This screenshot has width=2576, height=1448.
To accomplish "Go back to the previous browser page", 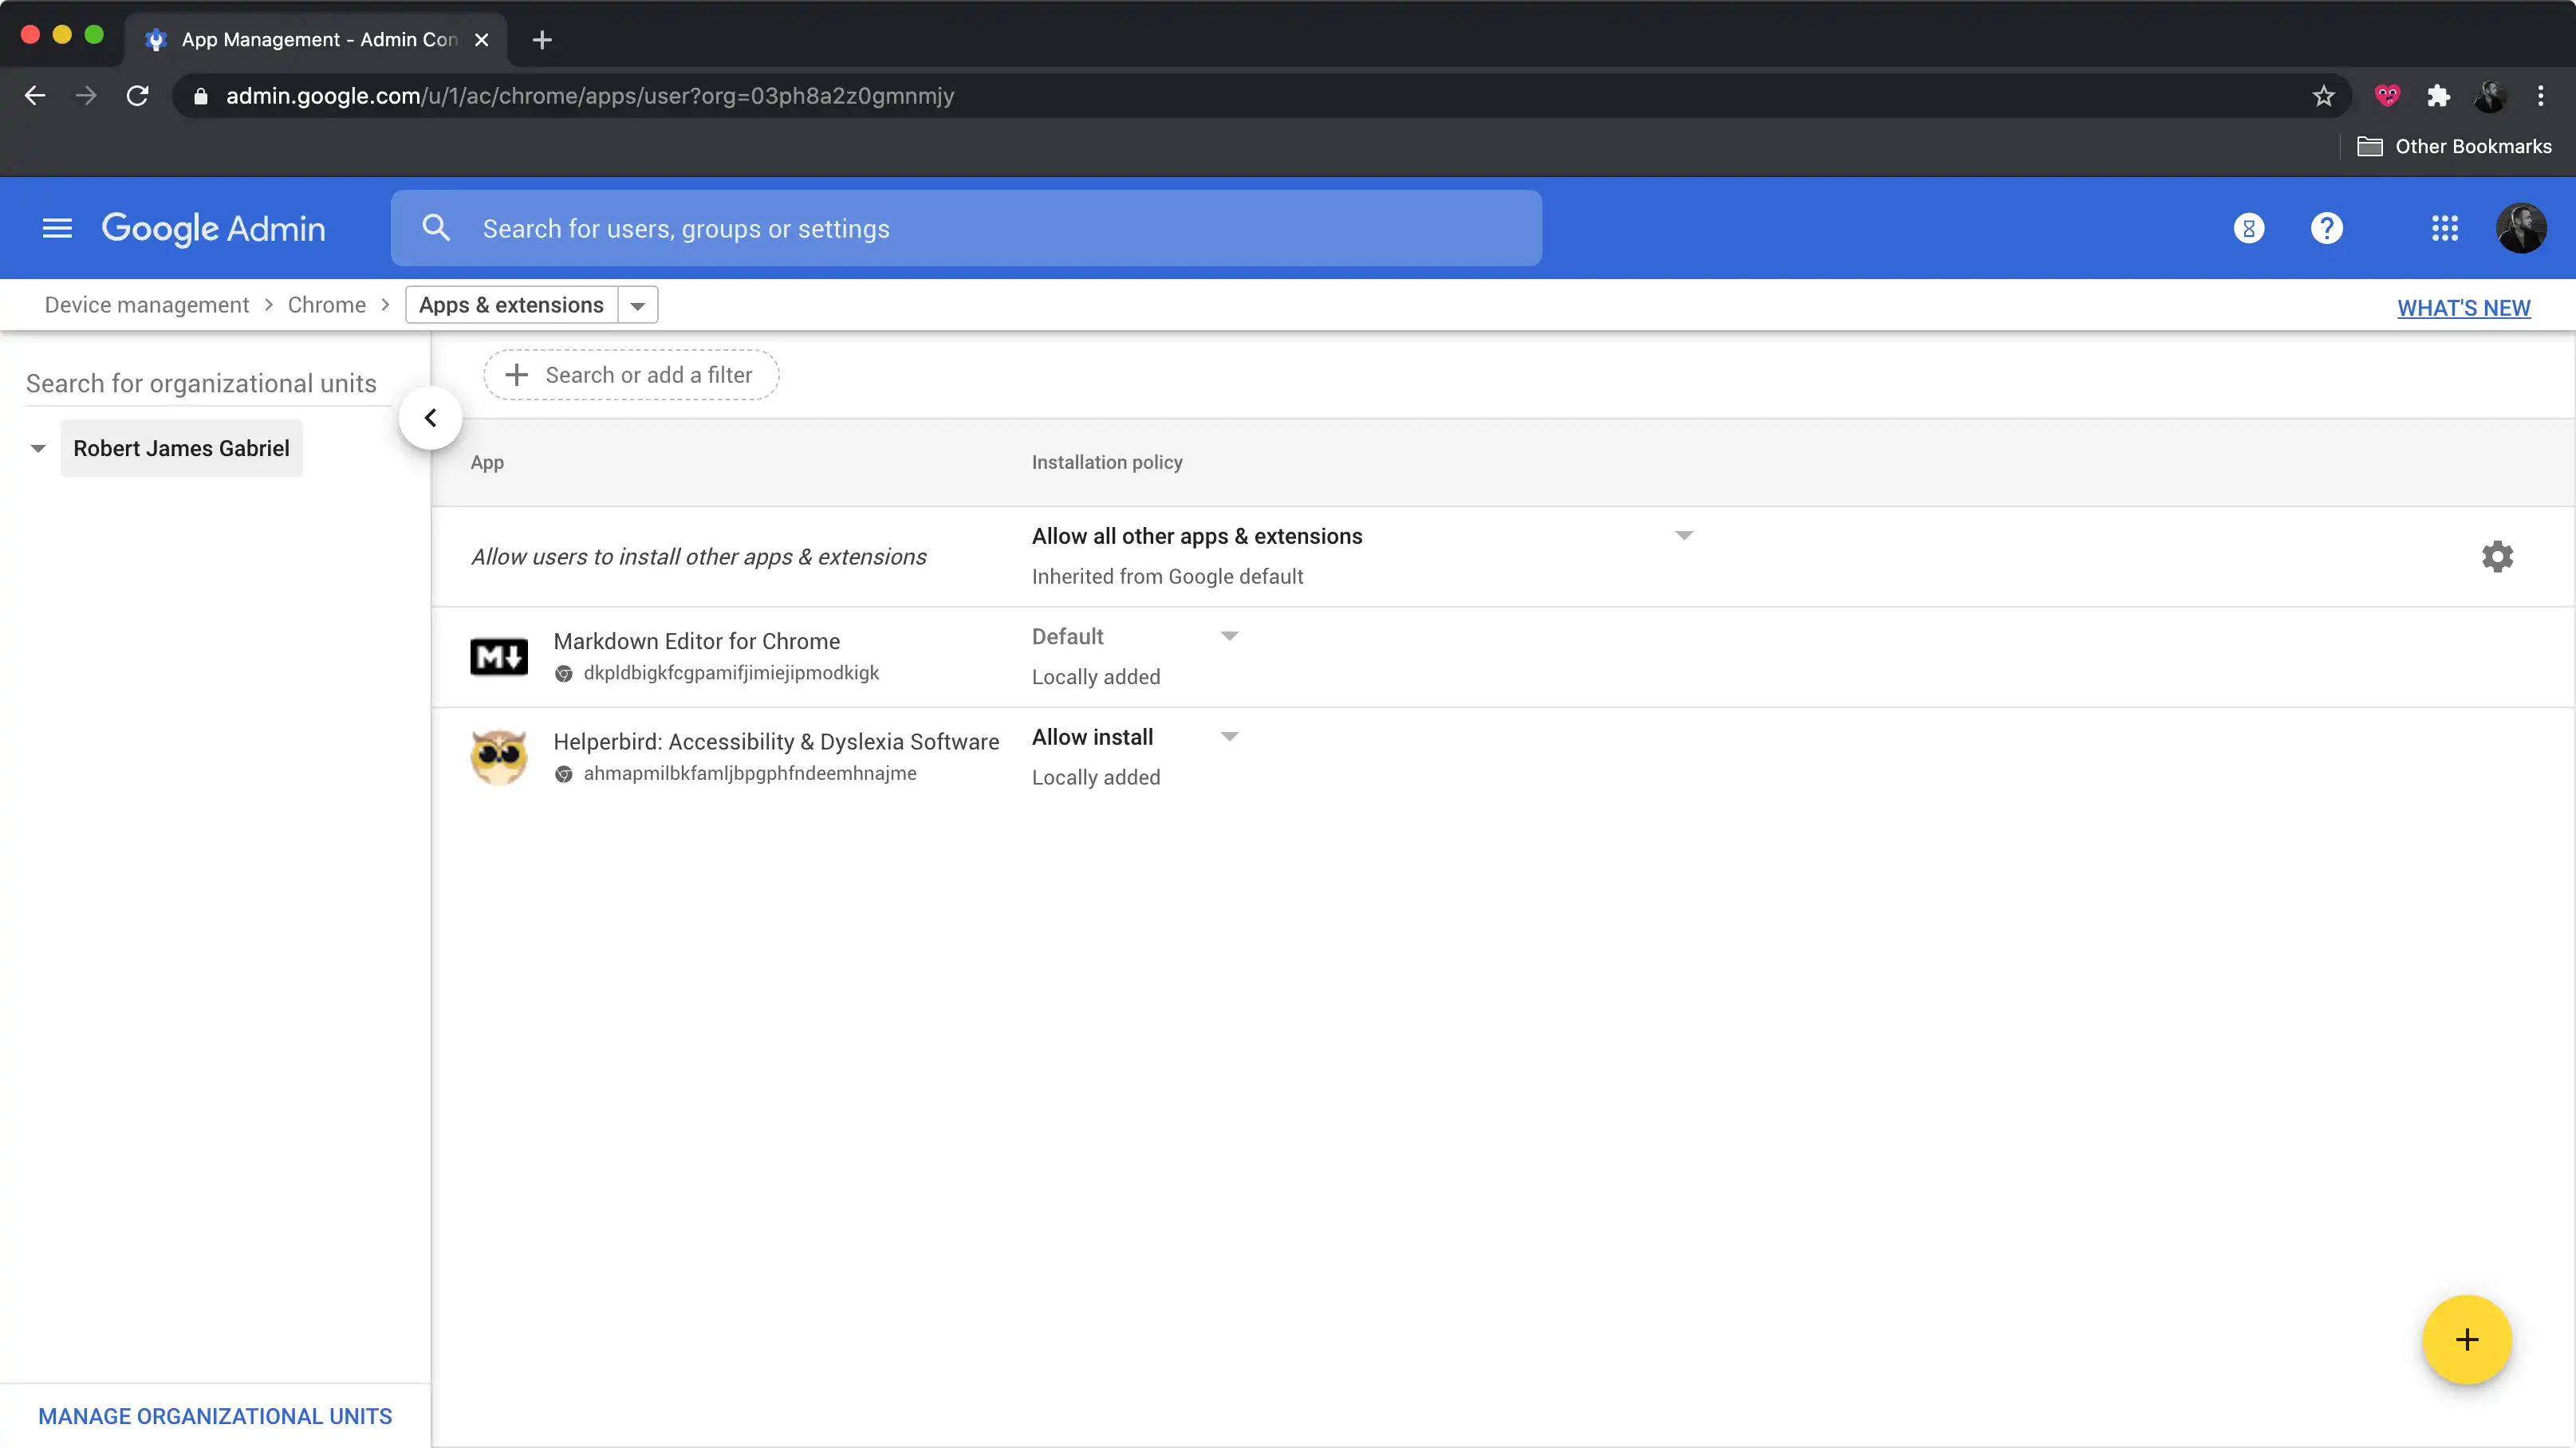I will 35,96.
